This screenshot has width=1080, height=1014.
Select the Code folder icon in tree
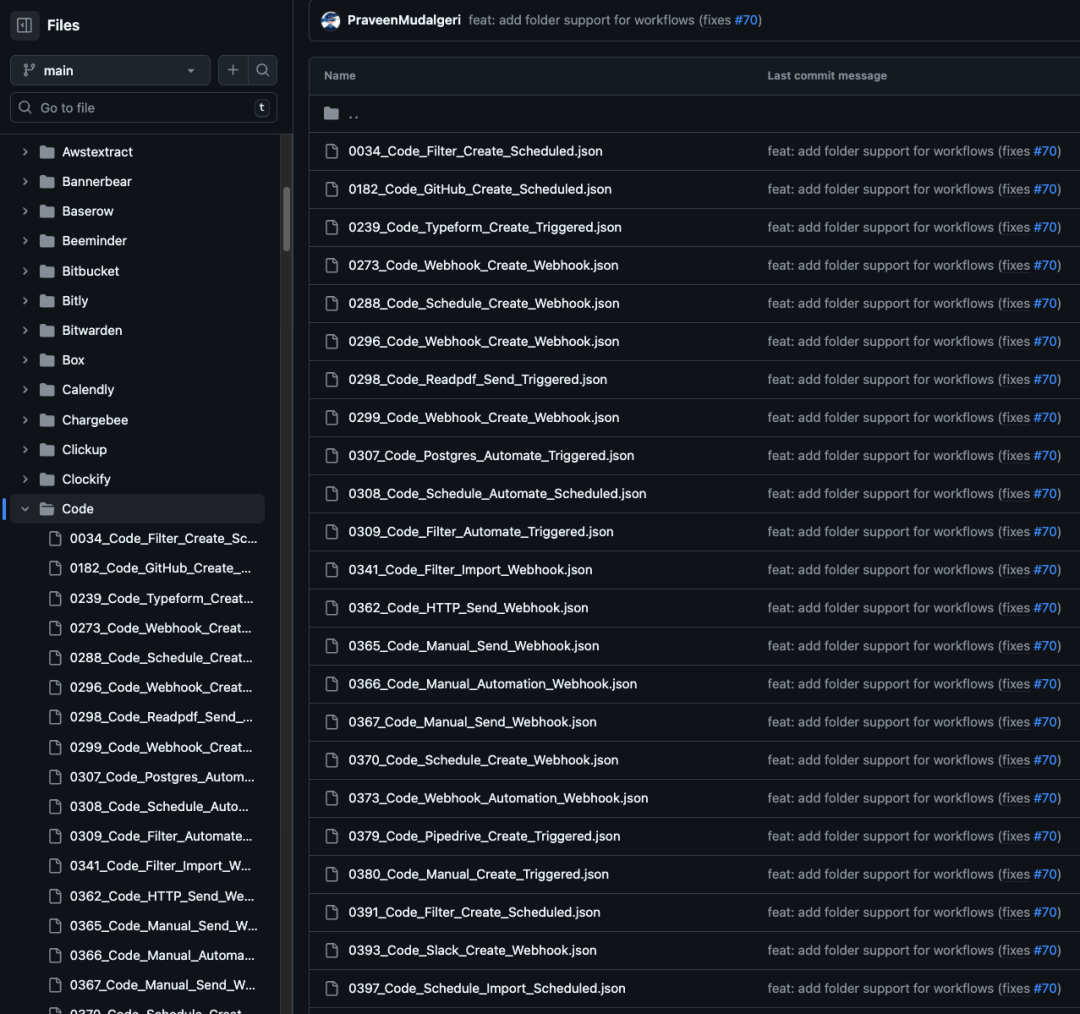tap(47, 508)
